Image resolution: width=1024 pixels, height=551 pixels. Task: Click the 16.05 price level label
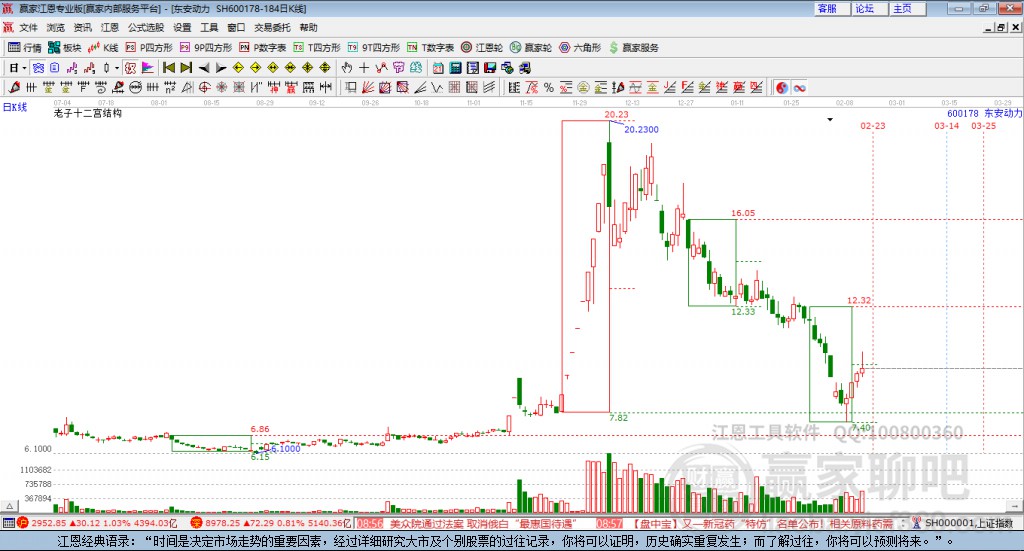tap(743, 213)
